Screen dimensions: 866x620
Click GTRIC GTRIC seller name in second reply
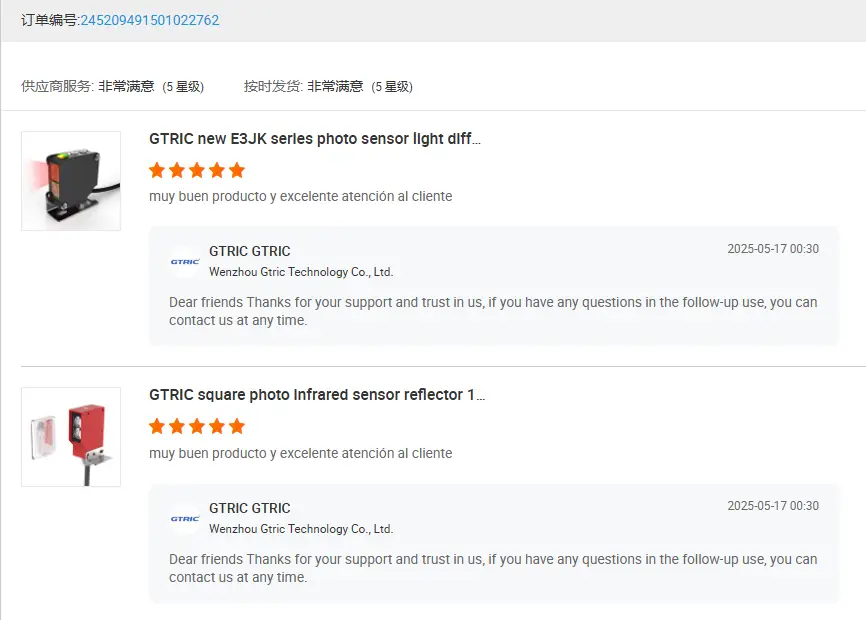tap(250, 508)
